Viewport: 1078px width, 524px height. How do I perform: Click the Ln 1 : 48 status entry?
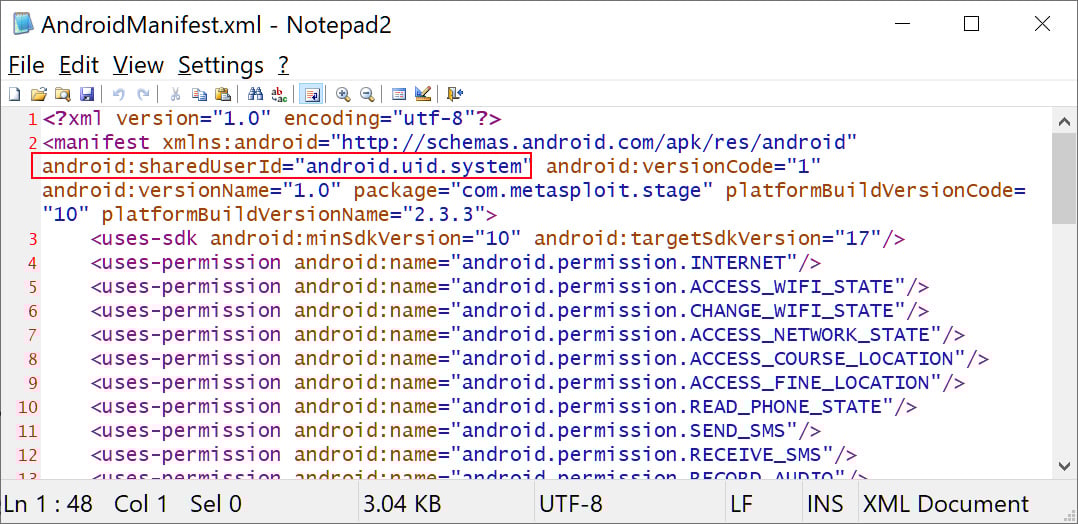[48, 504]
